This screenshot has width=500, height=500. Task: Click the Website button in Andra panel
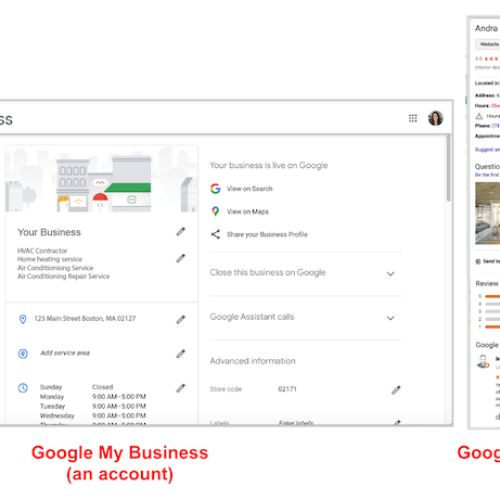488,44
